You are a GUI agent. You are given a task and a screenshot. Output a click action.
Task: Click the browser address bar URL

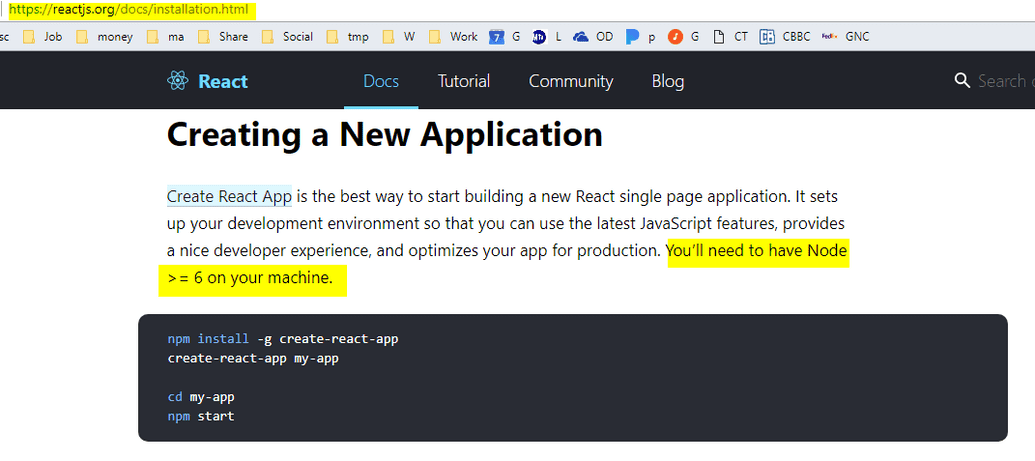point(130,10)
